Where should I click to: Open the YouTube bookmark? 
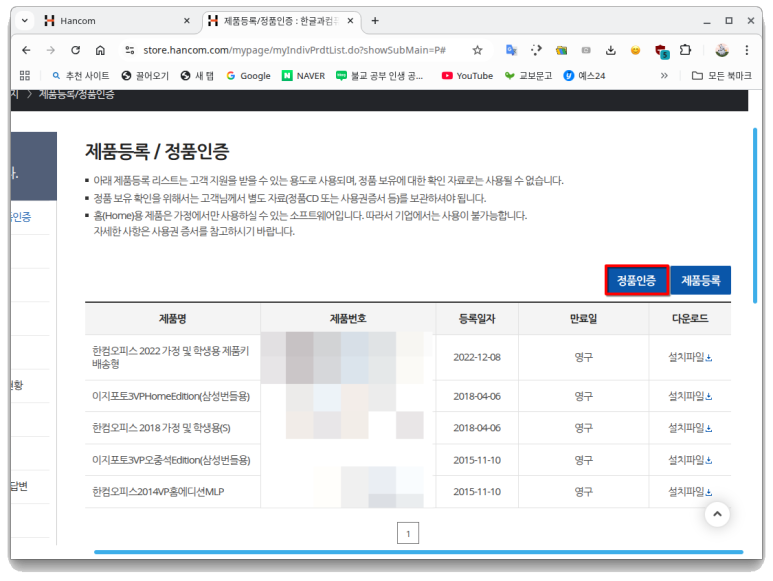tap(467, 75)
